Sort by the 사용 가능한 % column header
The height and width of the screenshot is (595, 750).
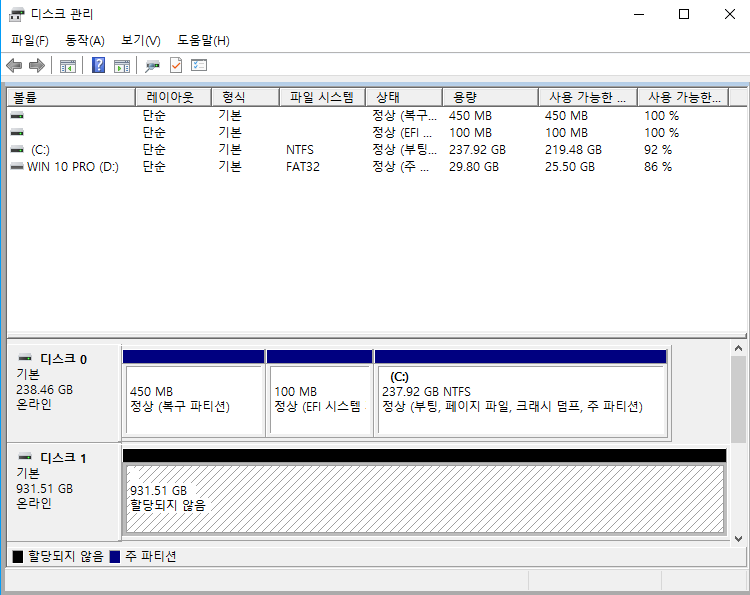pyautogui.click(x=683, y=97)
